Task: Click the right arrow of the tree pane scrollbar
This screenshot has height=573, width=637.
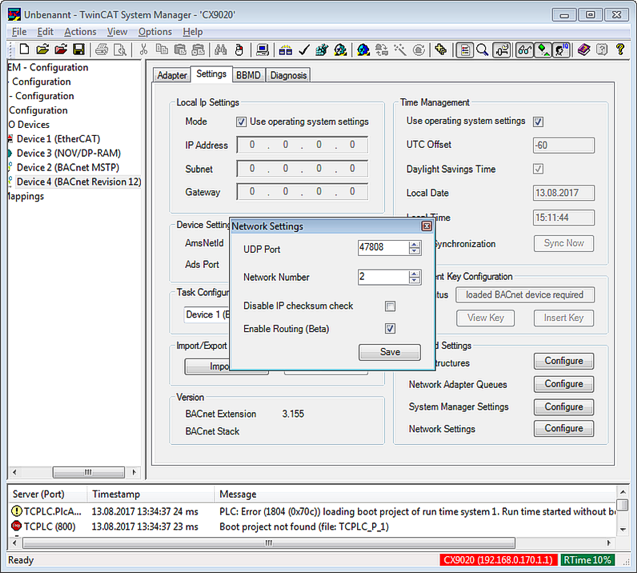Action: (x=134, y=472)
